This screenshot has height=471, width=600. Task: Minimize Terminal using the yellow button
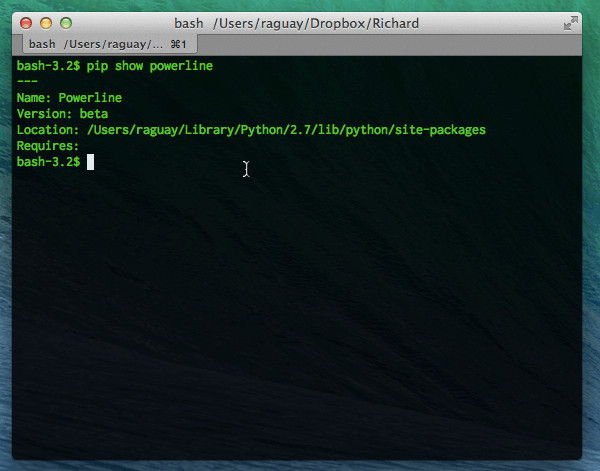click(46, 23)
